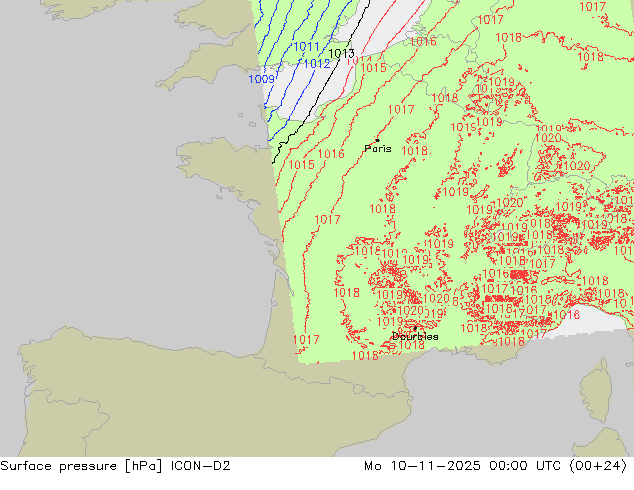Select the black 1013 isobar label
The width and height of the screenshot is (634, 490).
[x=341, y=53]
